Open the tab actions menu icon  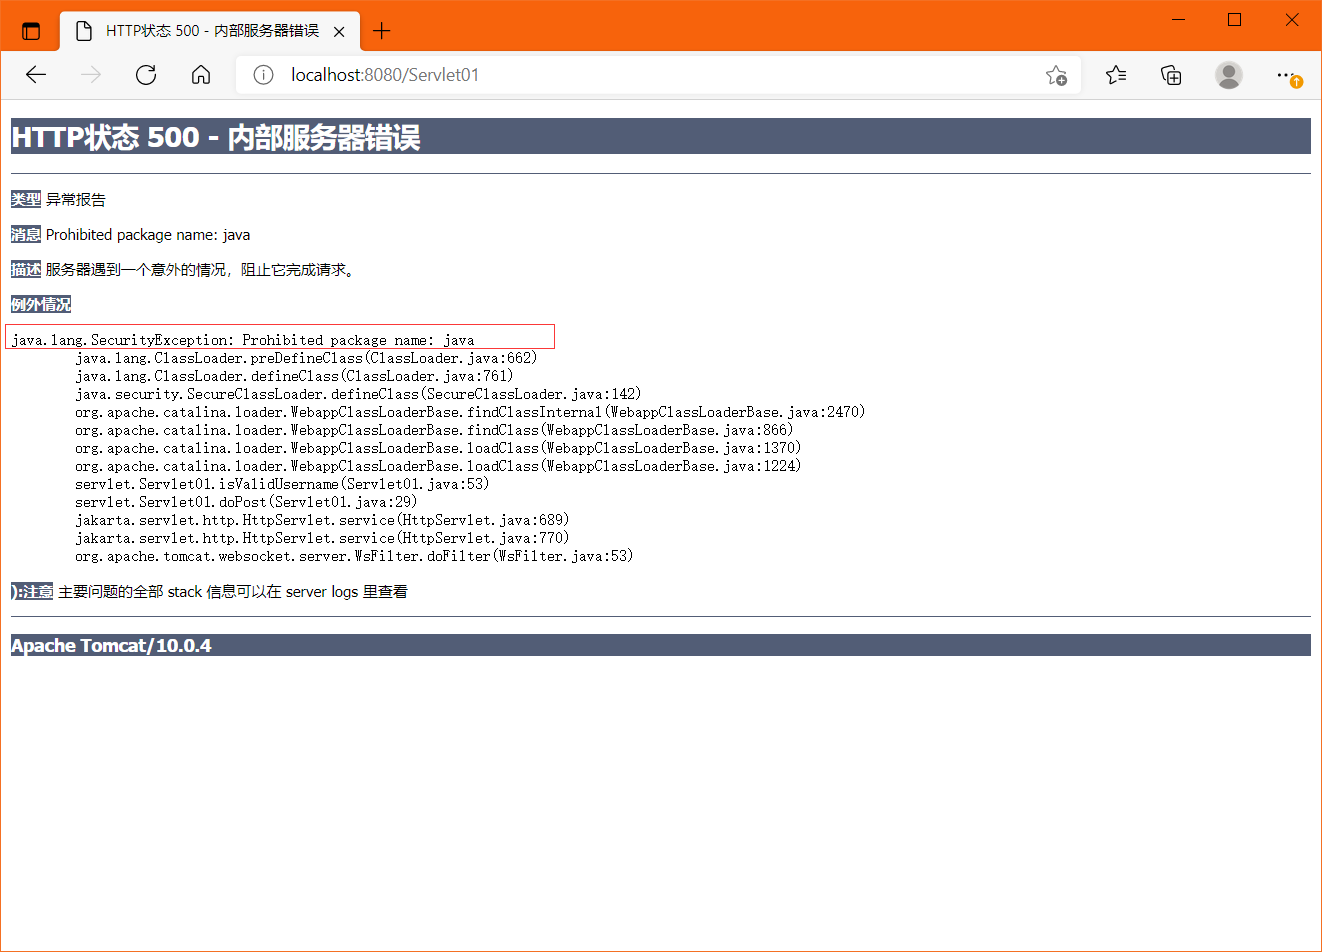pos(31,31)
